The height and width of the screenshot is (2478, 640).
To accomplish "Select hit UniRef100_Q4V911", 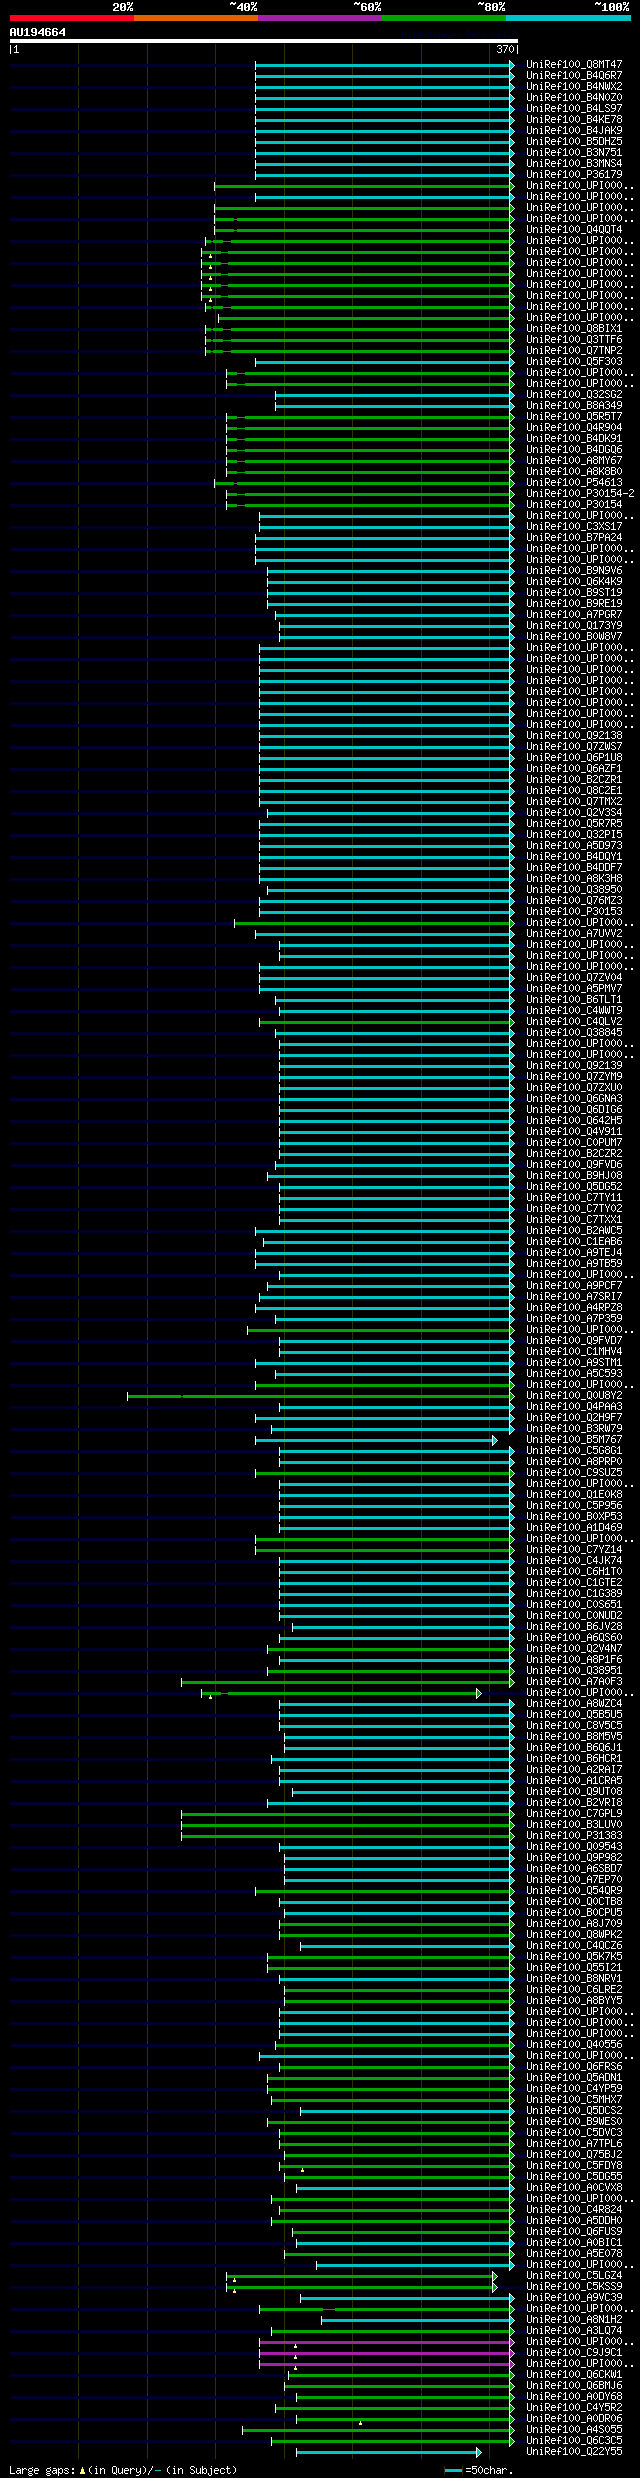I will pyautogui.click(x=574, y=1132).
